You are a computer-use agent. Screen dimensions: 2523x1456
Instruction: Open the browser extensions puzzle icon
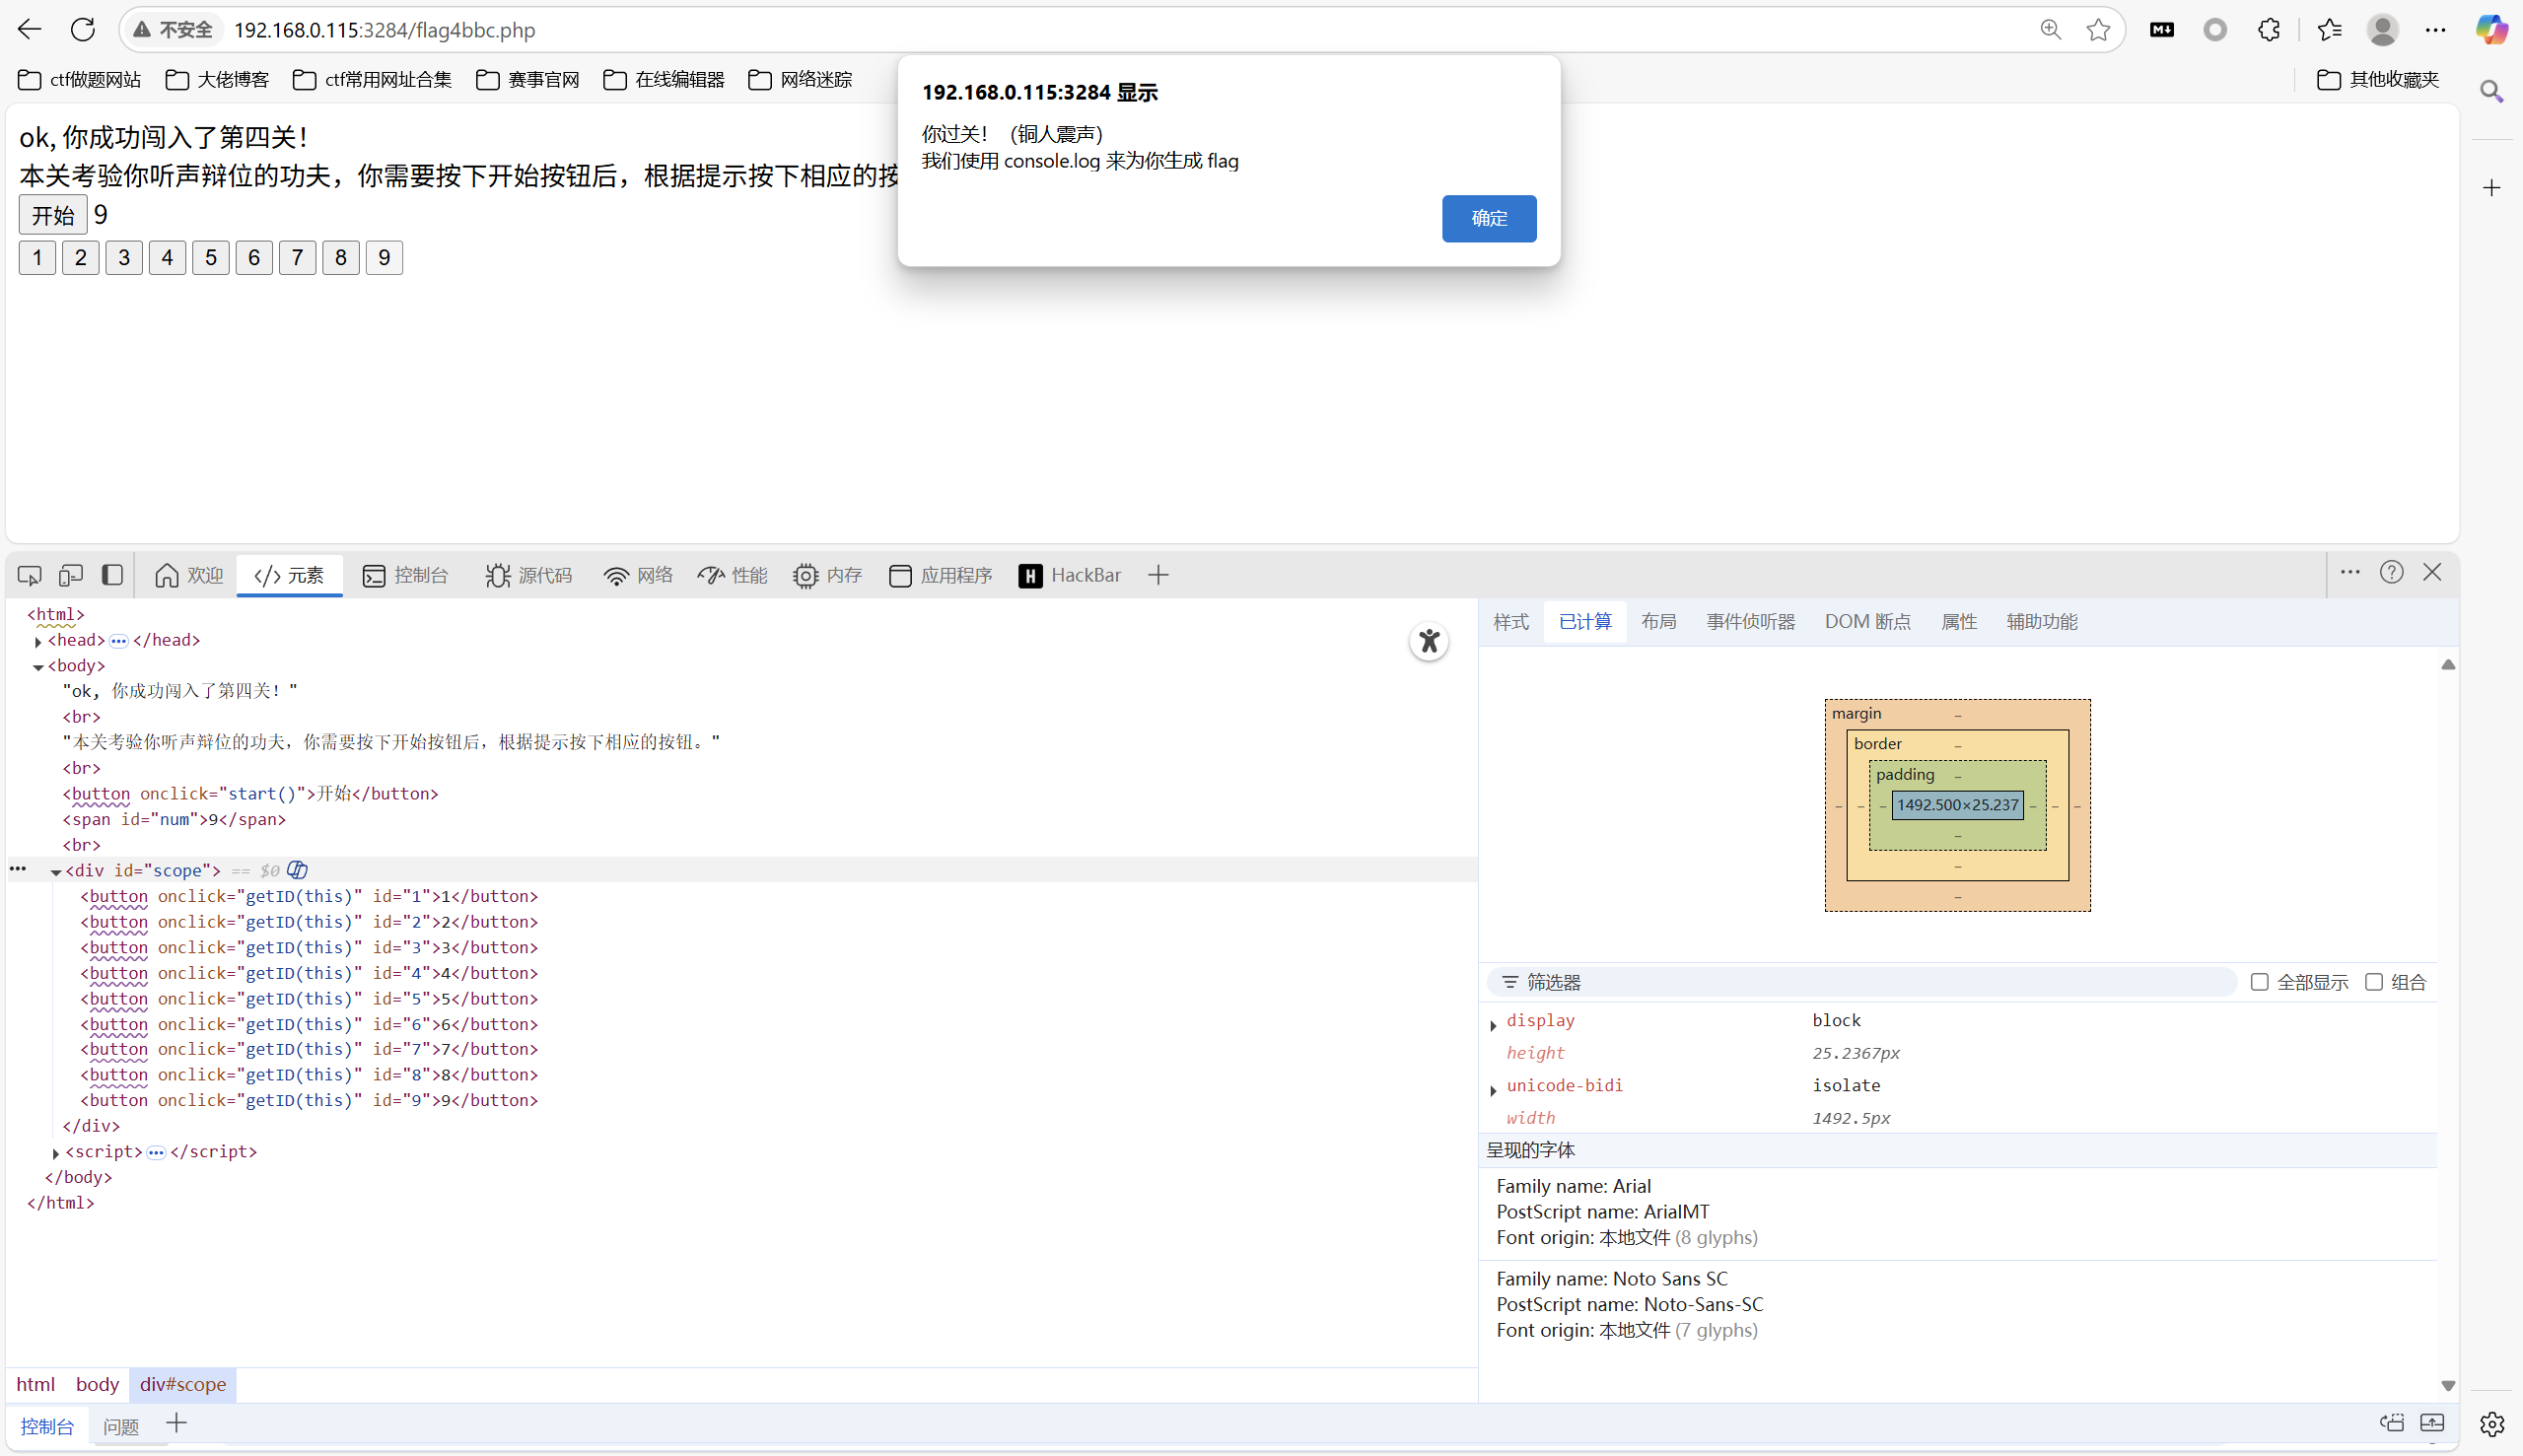pos(2269,30)
